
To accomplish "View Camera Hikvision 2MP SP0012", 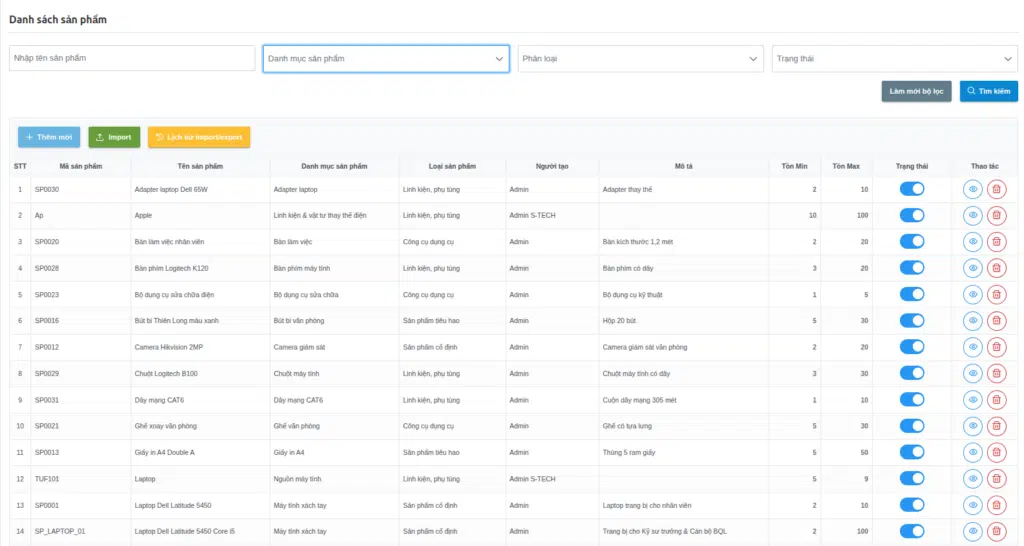I will pyautogui.click(x=972, y=347).
